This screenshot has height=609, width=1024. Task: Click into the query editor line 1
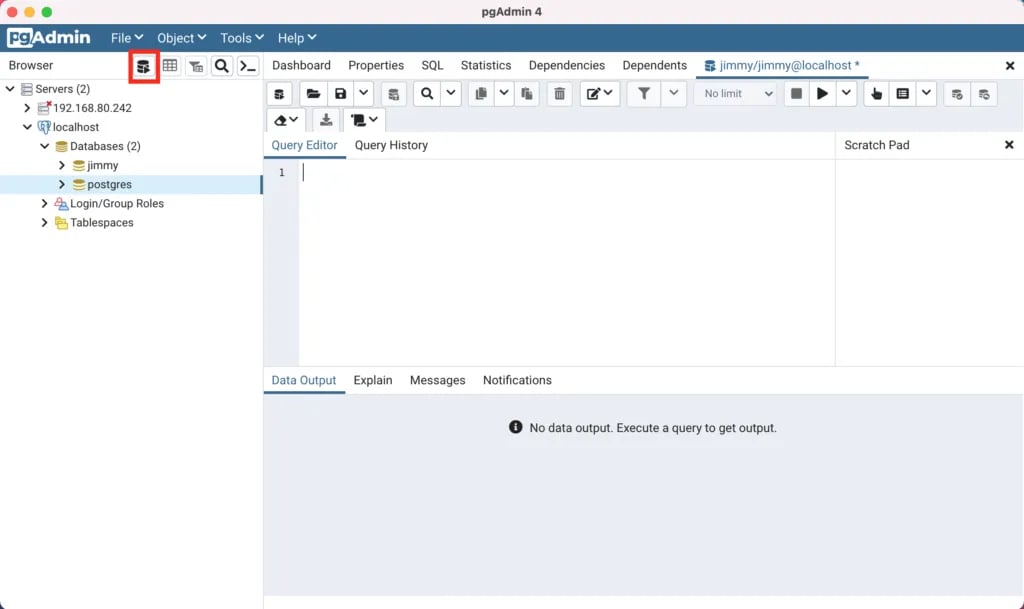click(x=567, y=172)
